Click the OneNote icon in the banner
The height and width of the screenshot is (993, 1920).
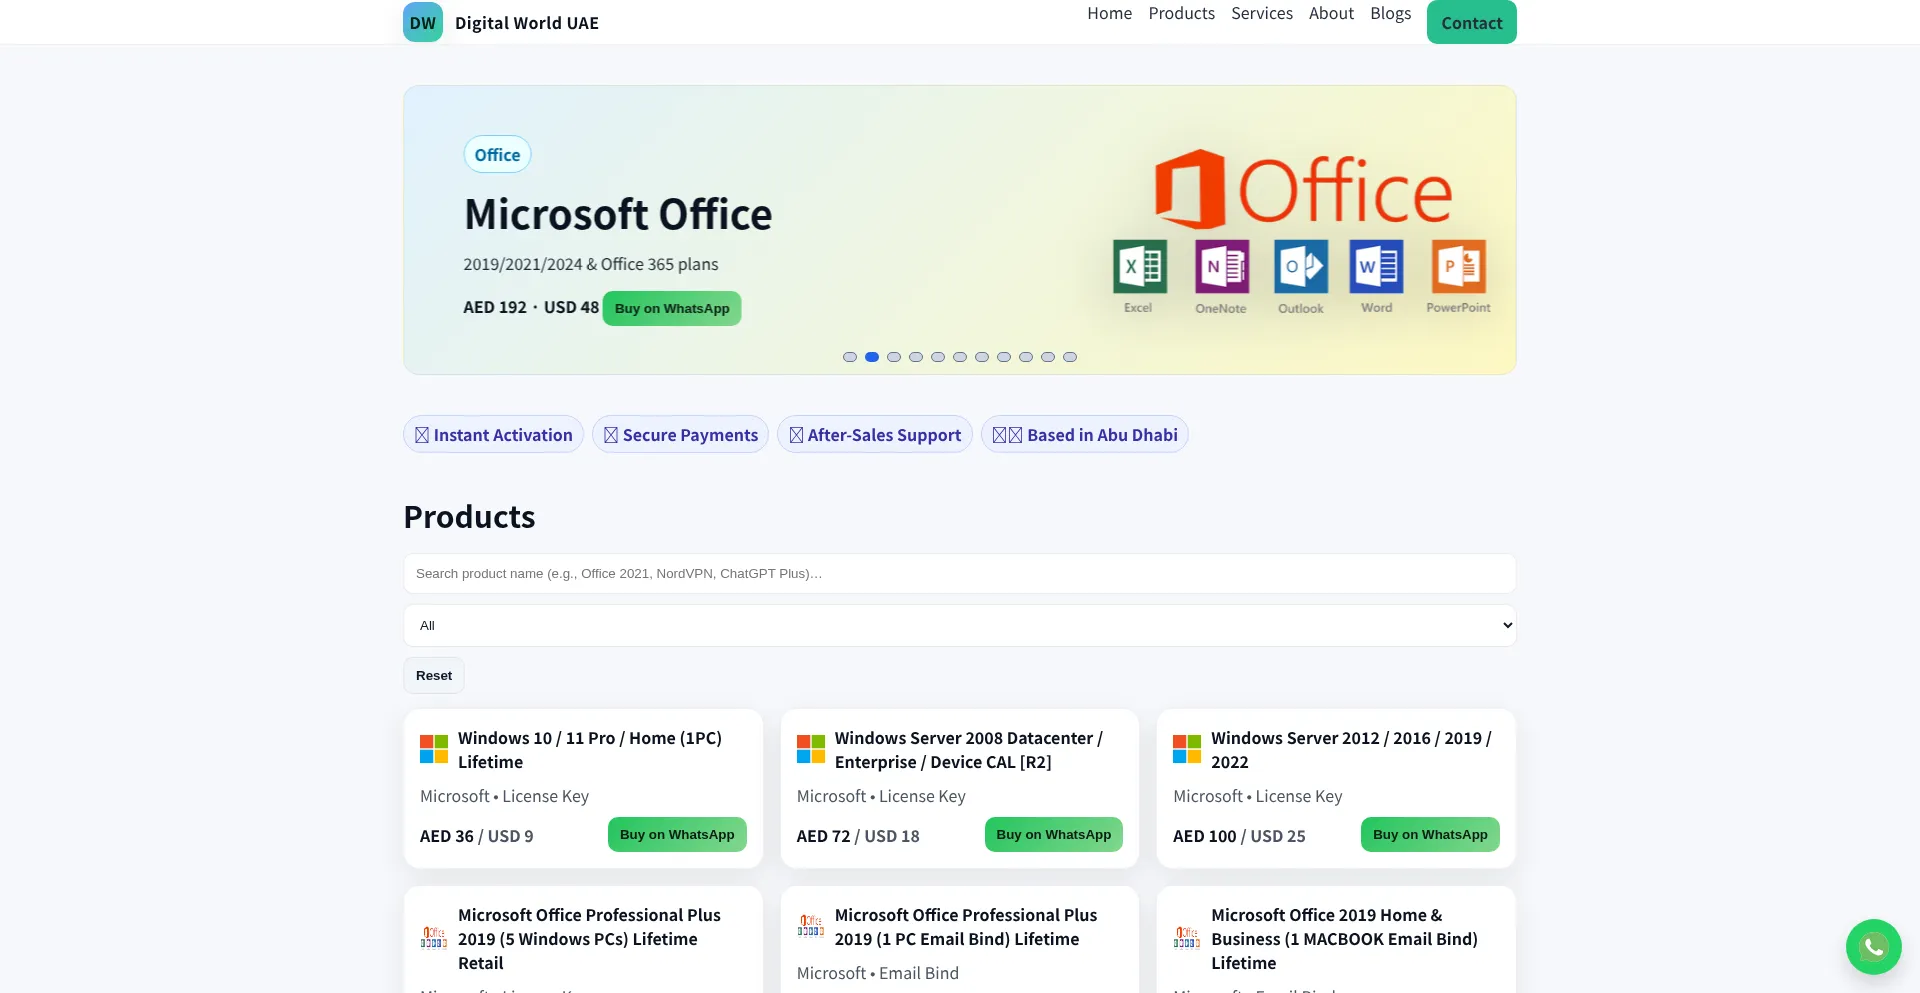(1221, 266)
